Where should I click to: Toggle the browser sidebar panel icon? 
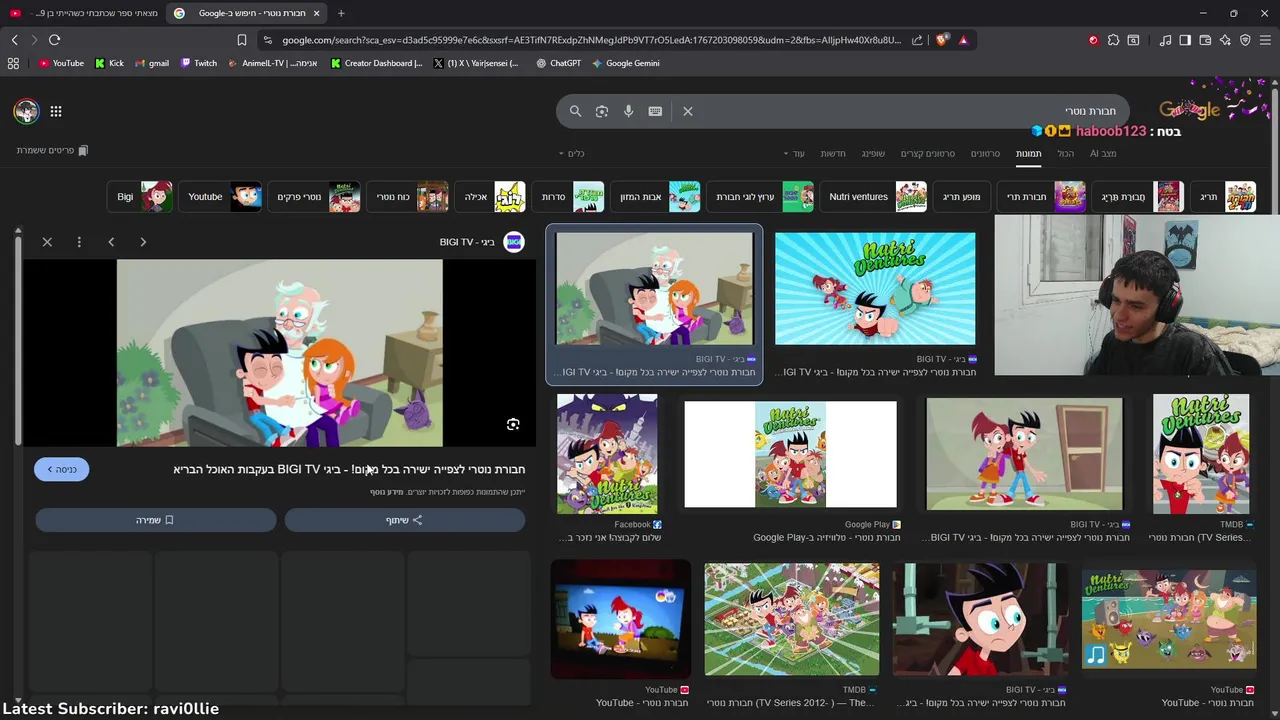(x=1185, y=40)
